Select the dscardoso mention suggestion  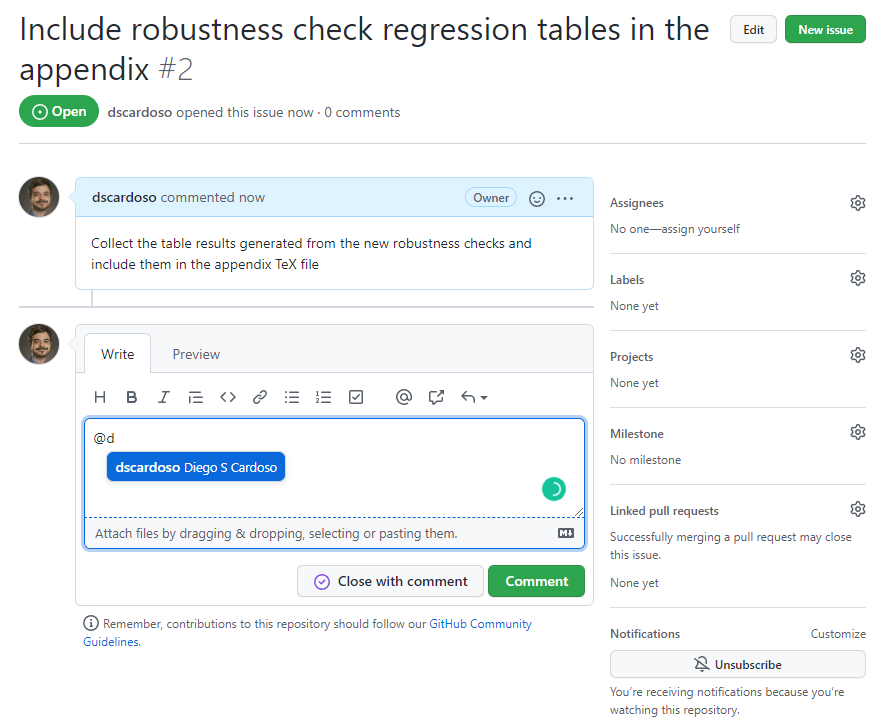coord(196,467)
